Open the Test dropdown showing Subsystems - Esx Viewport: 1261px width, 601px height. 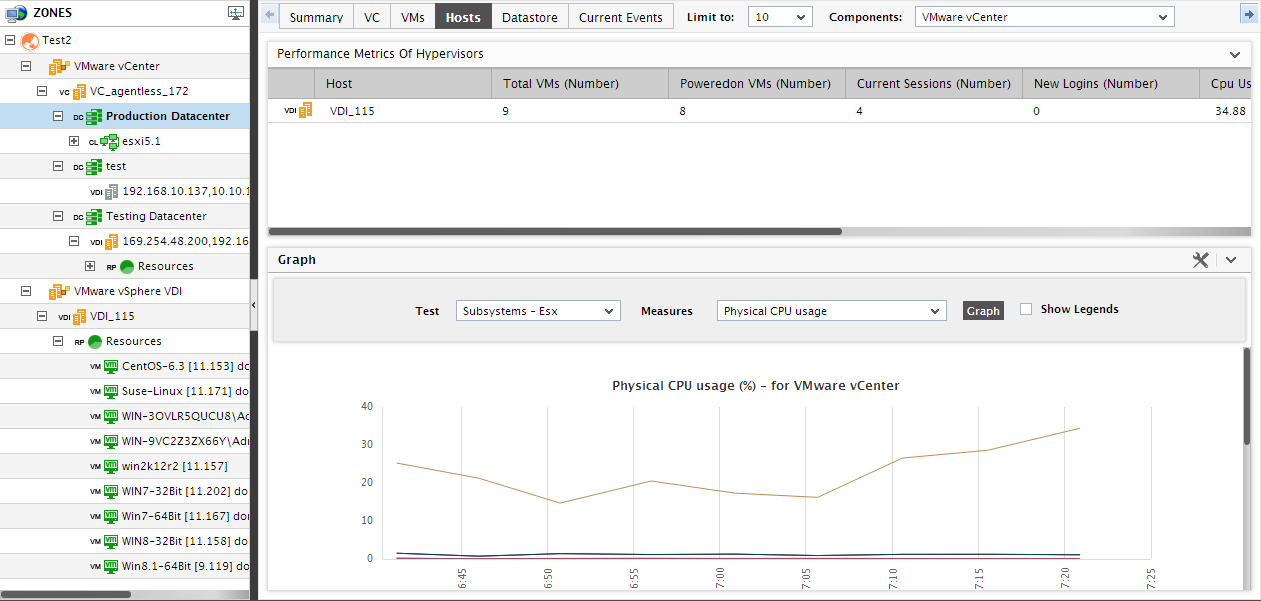(538, 311)
